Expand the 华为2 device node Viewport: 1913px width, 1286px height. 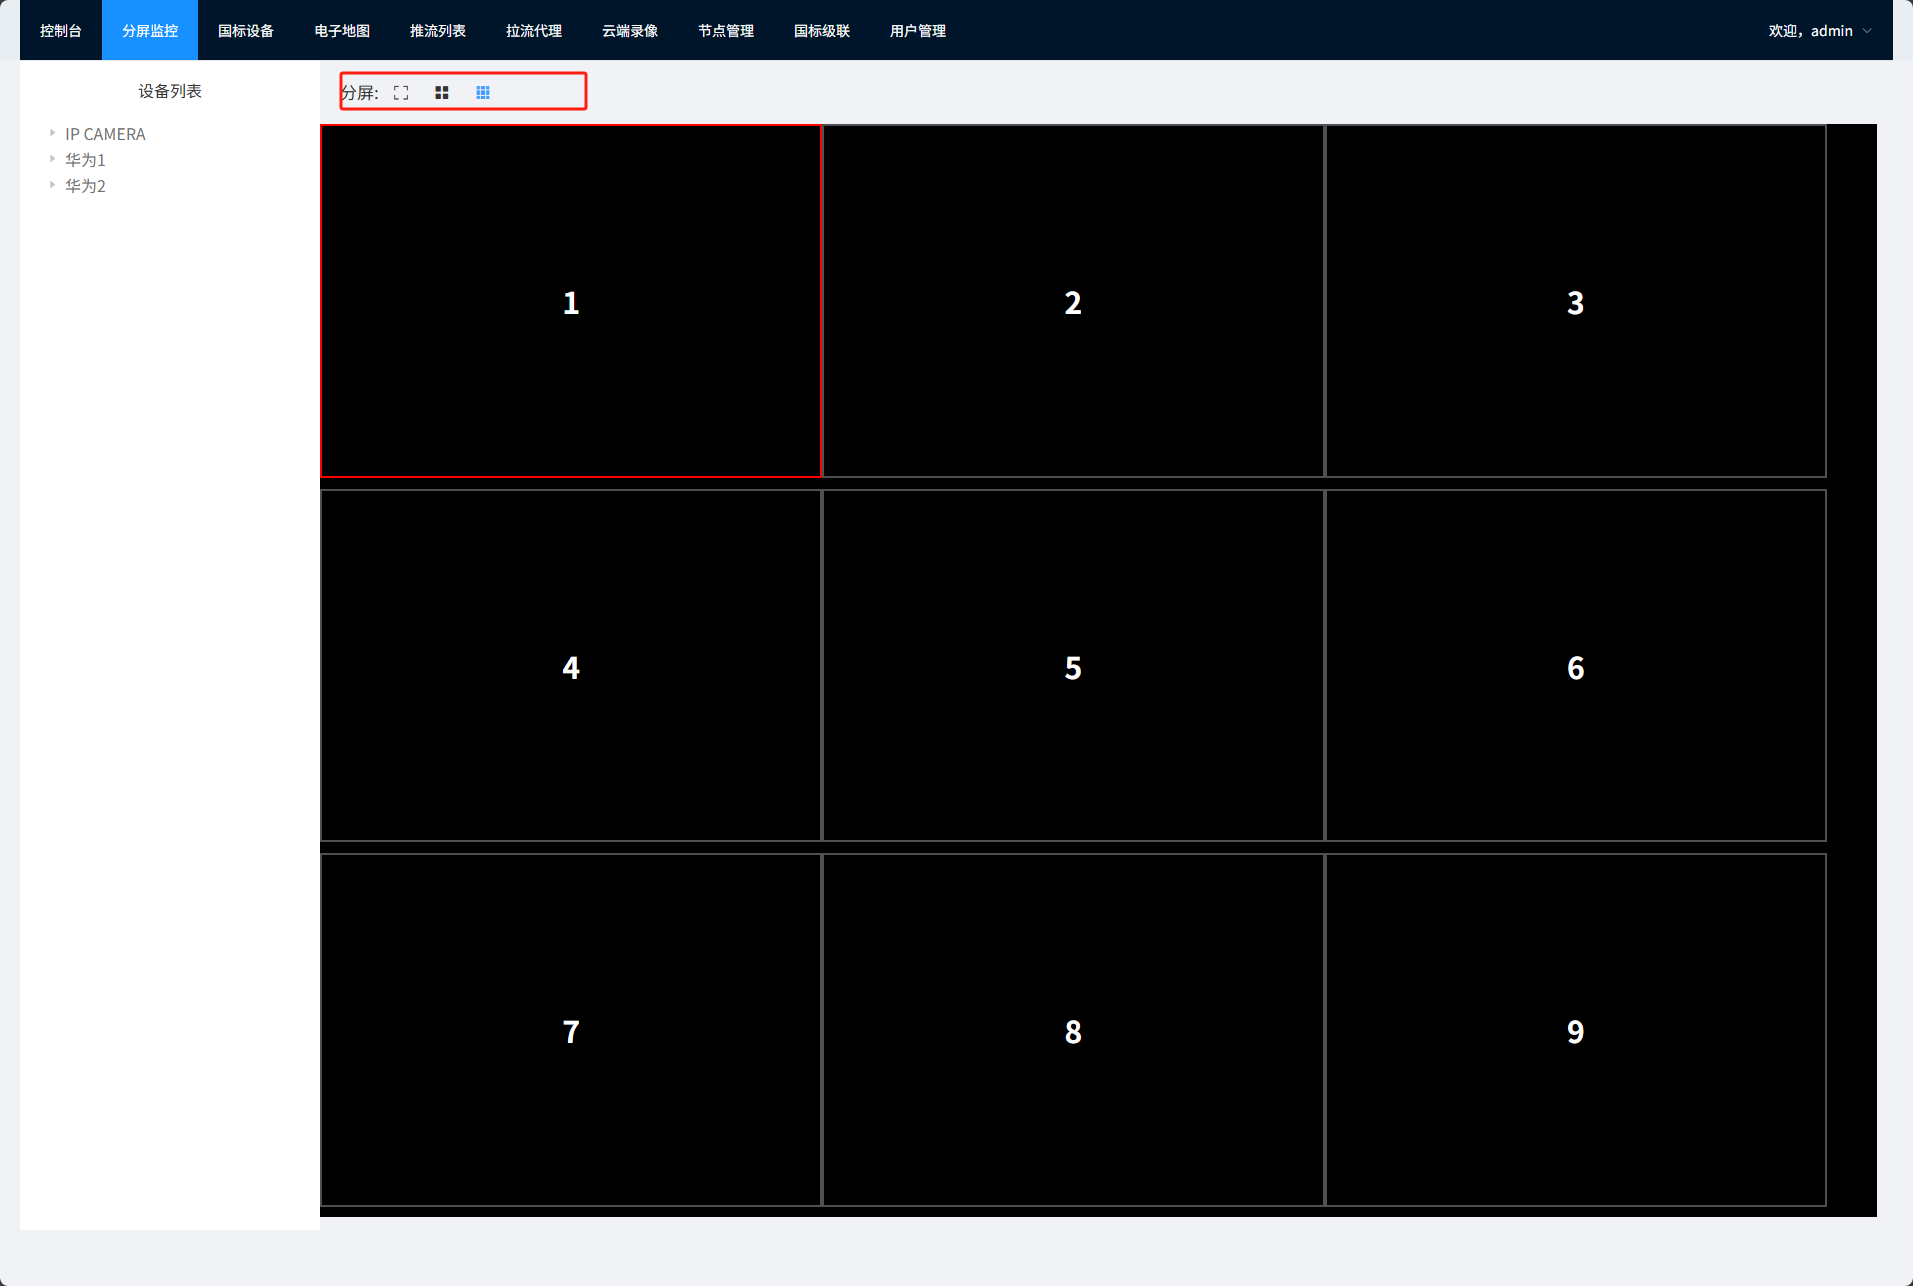pyautogui.click(x=52, y=185)
